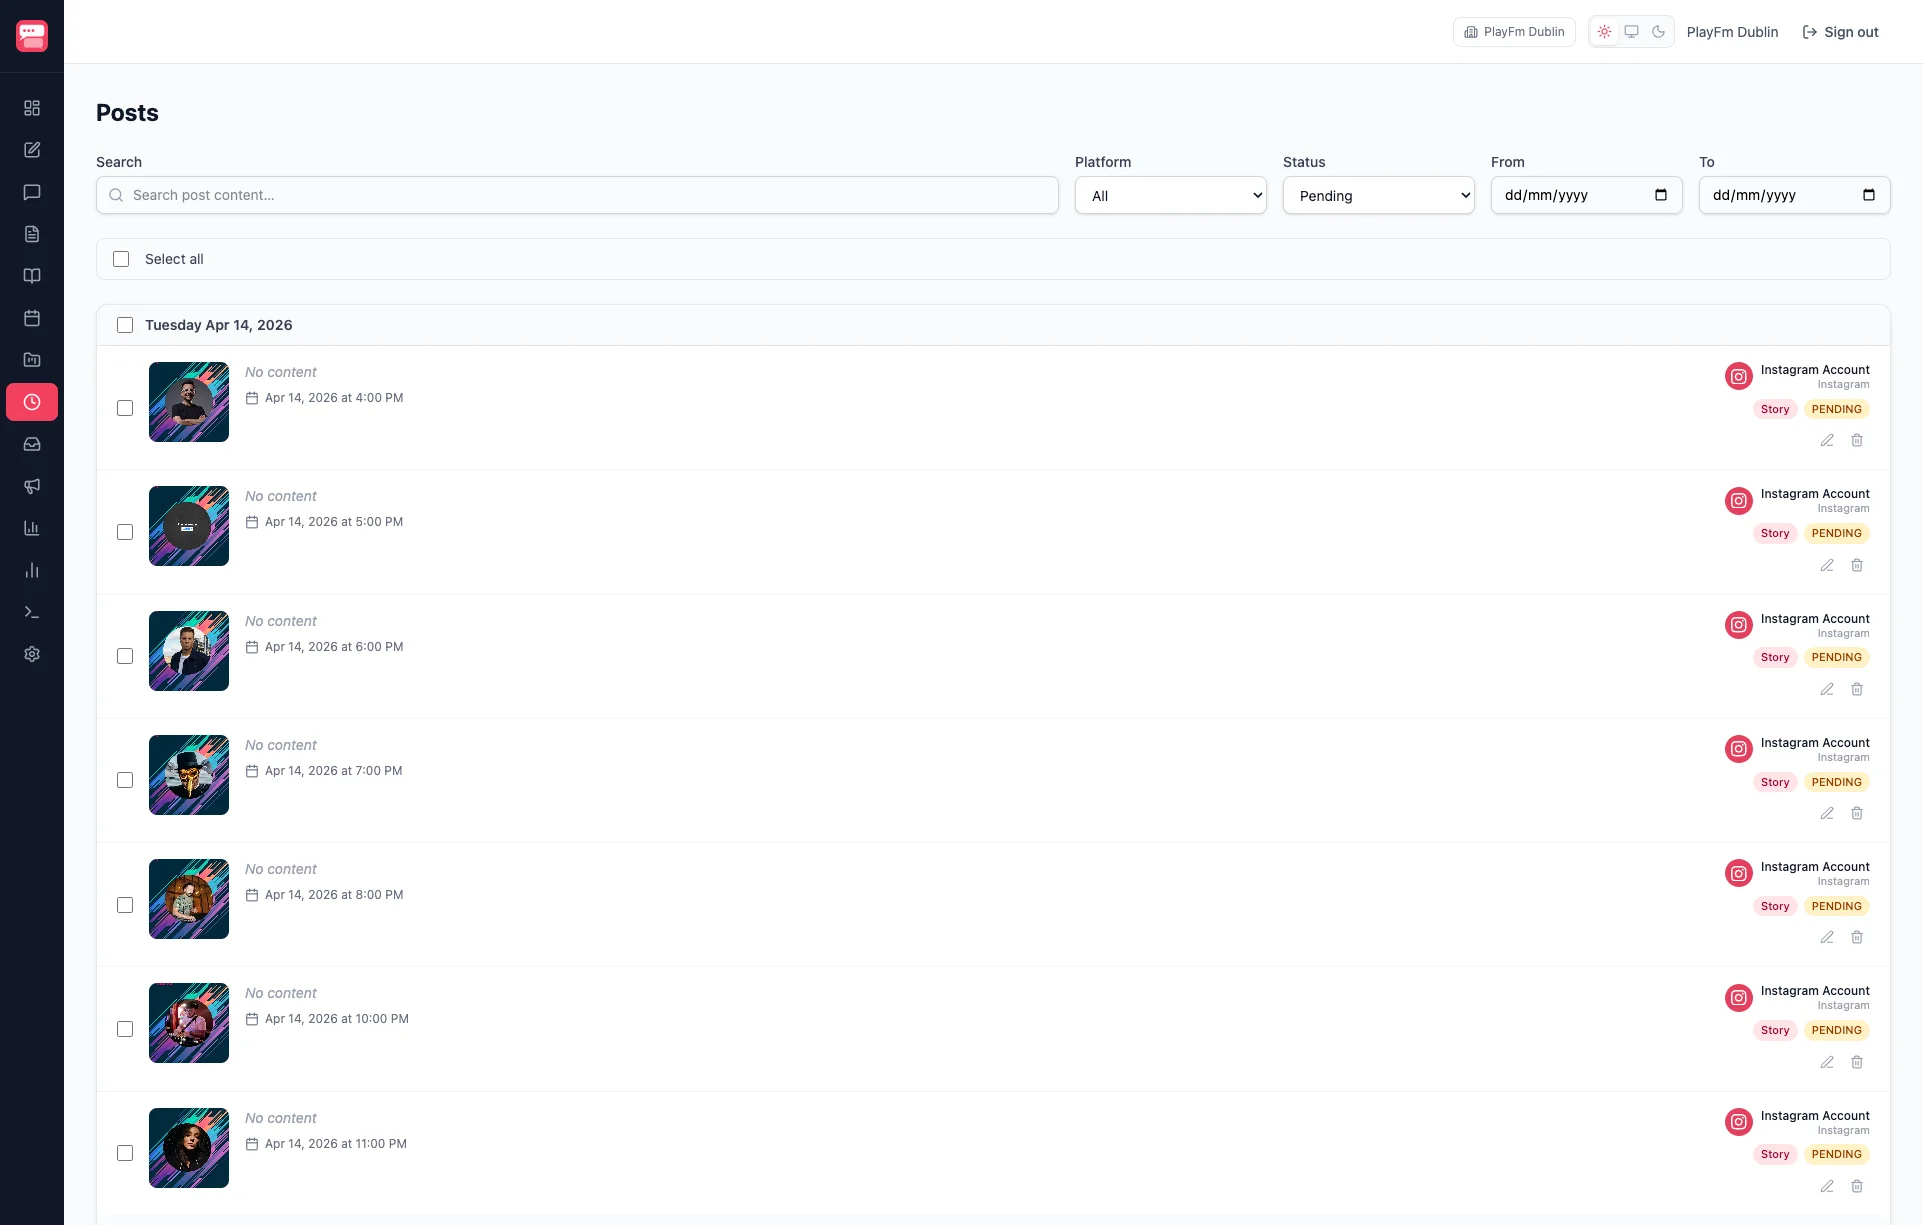Check the Select all checkbox

tap(121, 259)
